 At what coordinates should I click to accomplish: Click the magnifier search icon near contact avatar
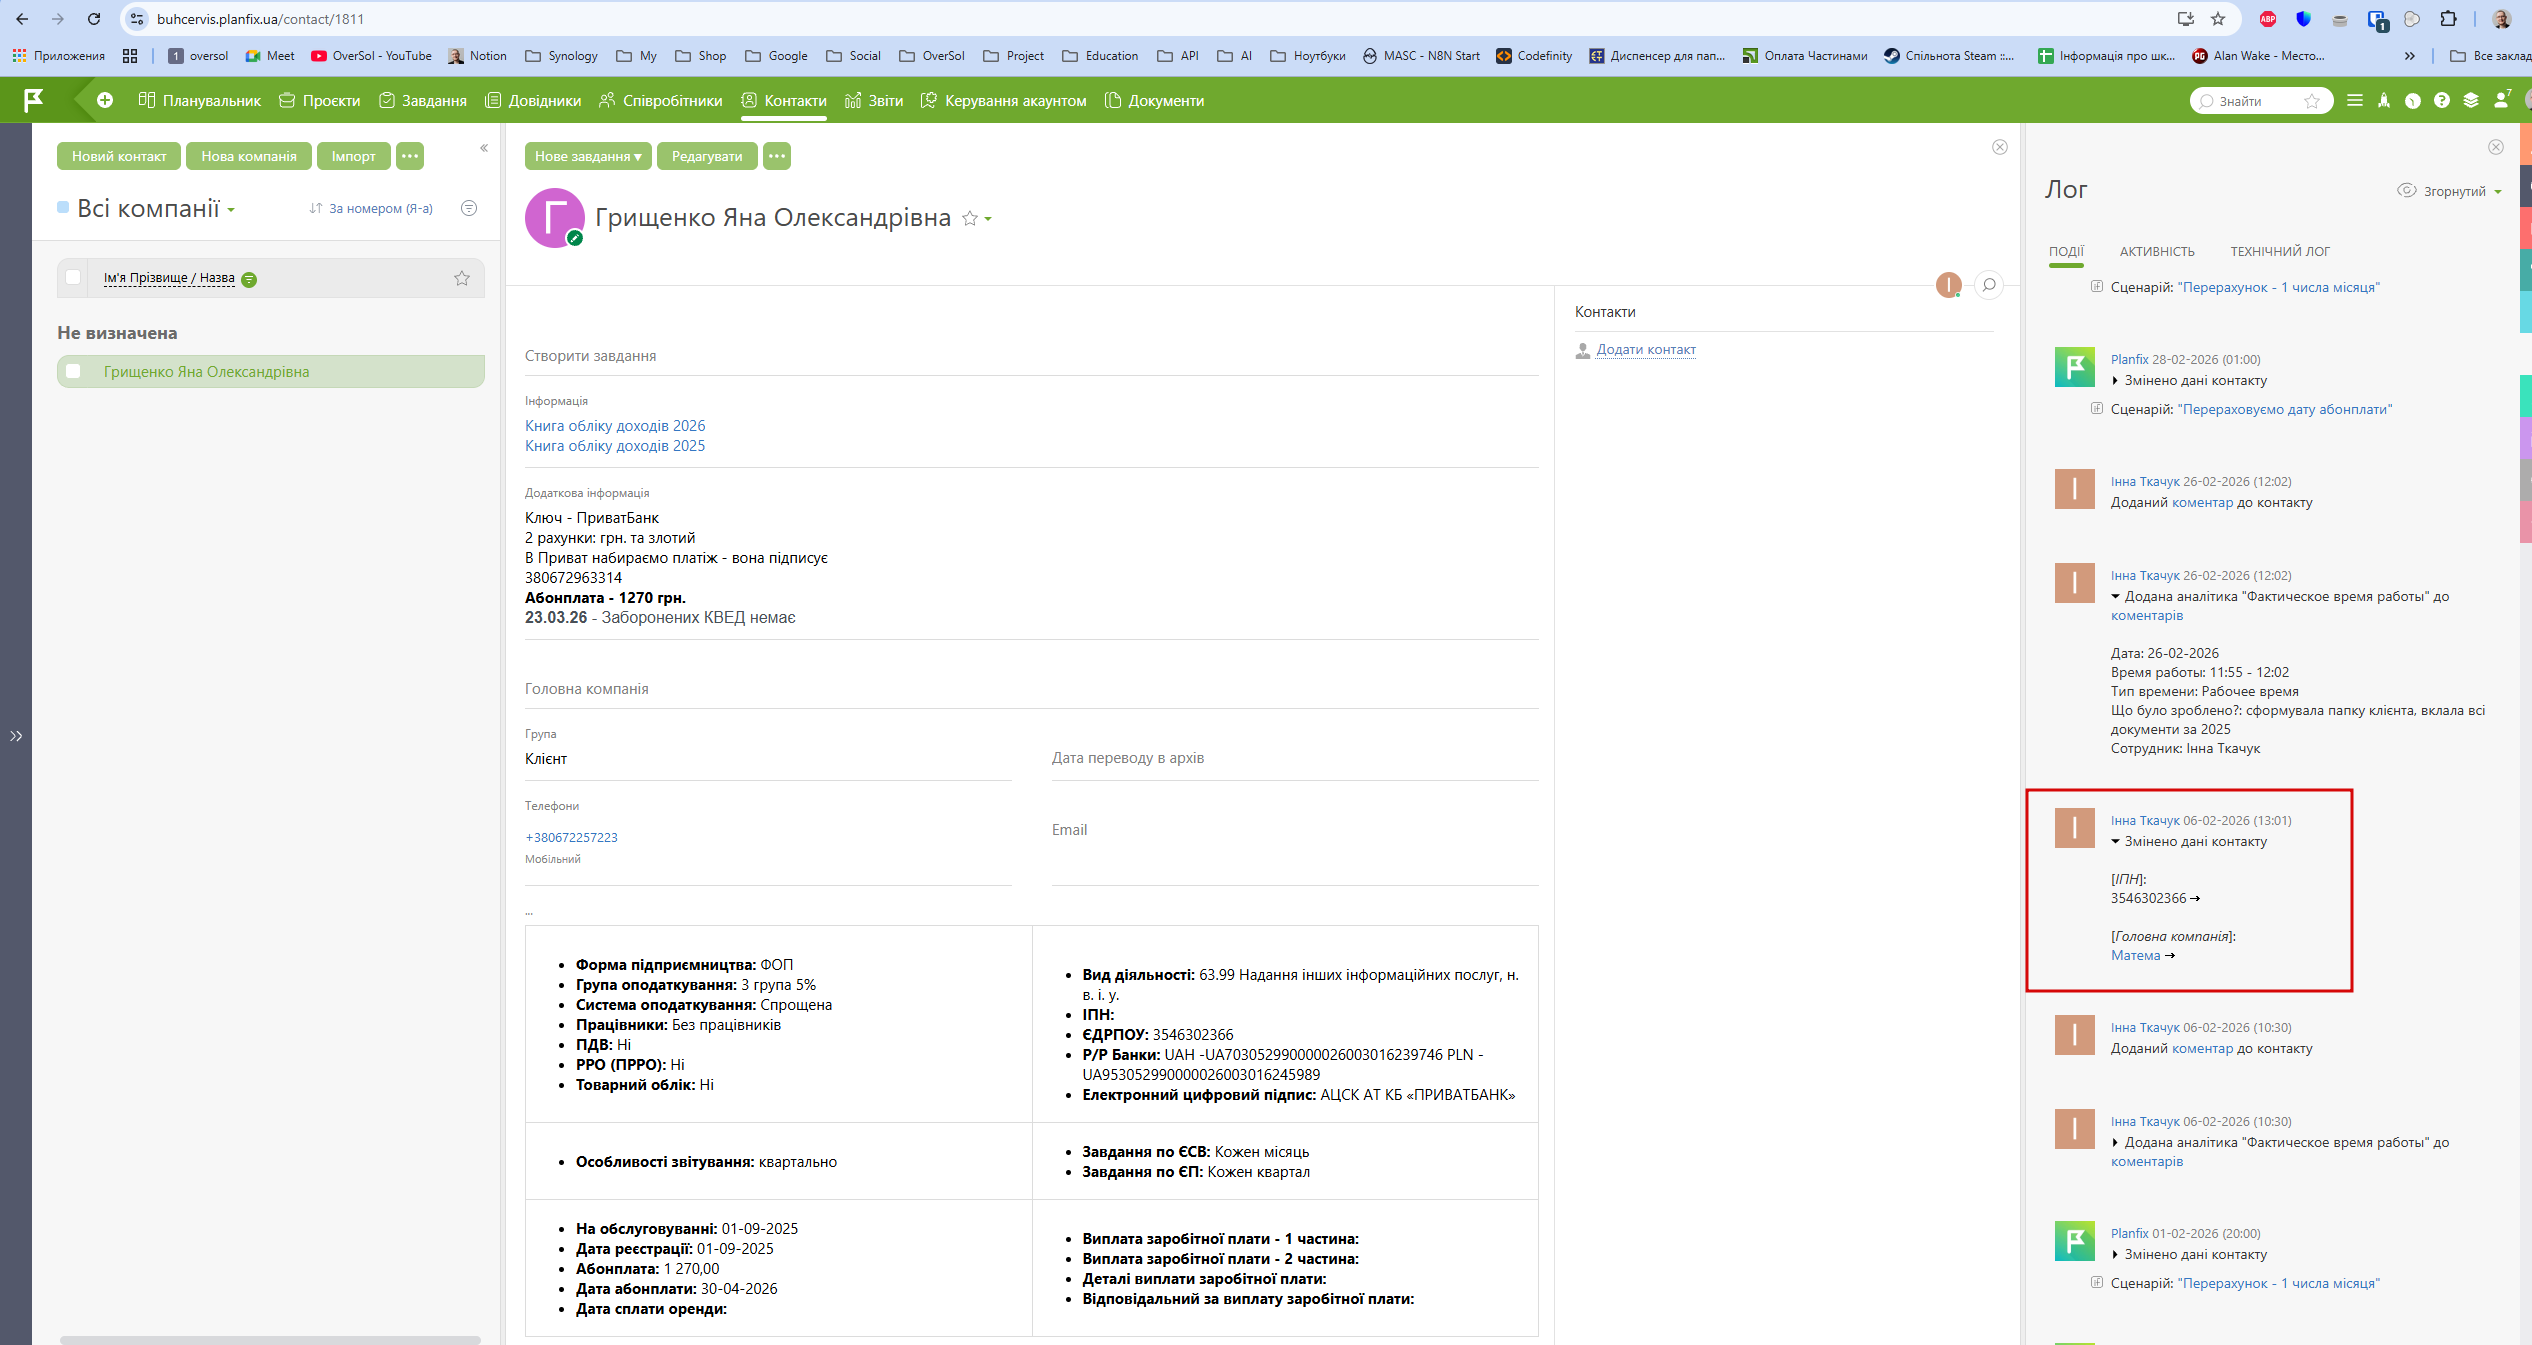pos(1989,285)
